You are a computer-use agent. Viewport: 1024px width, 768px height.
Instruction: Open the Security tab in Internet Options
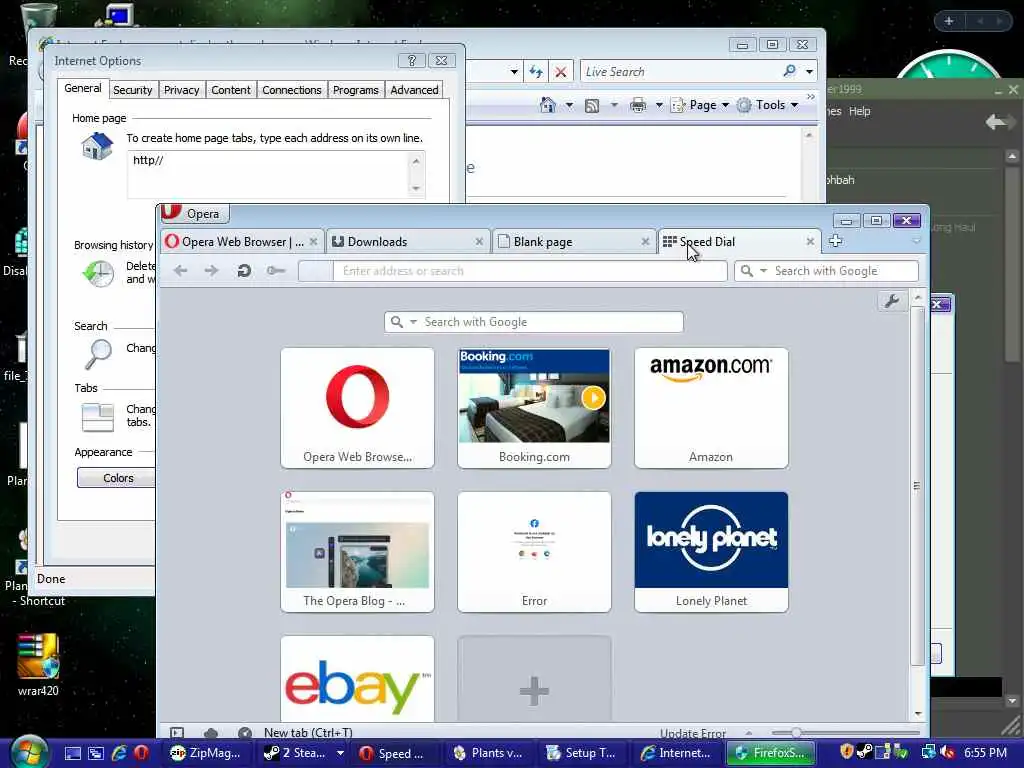133,90
